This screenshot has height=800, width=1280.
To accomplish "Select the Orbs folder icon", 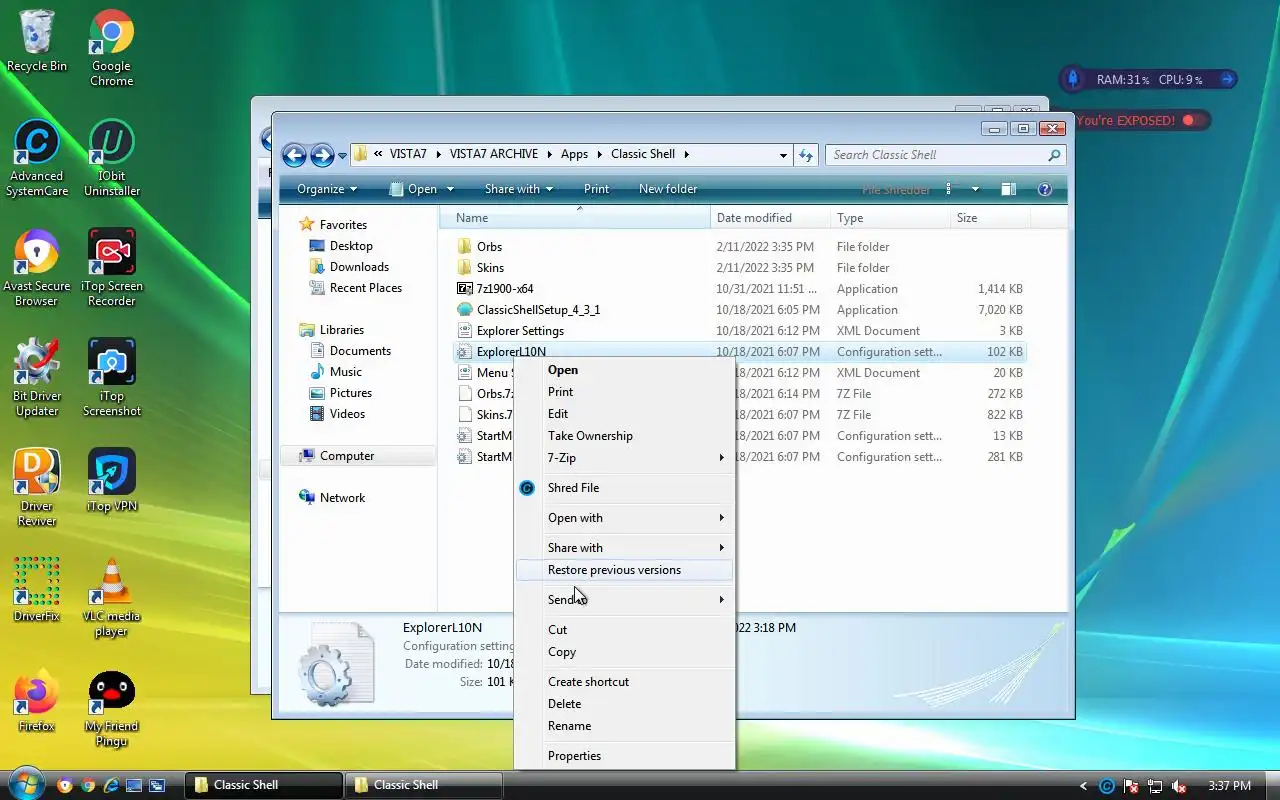I will click(x=464, y=247).
